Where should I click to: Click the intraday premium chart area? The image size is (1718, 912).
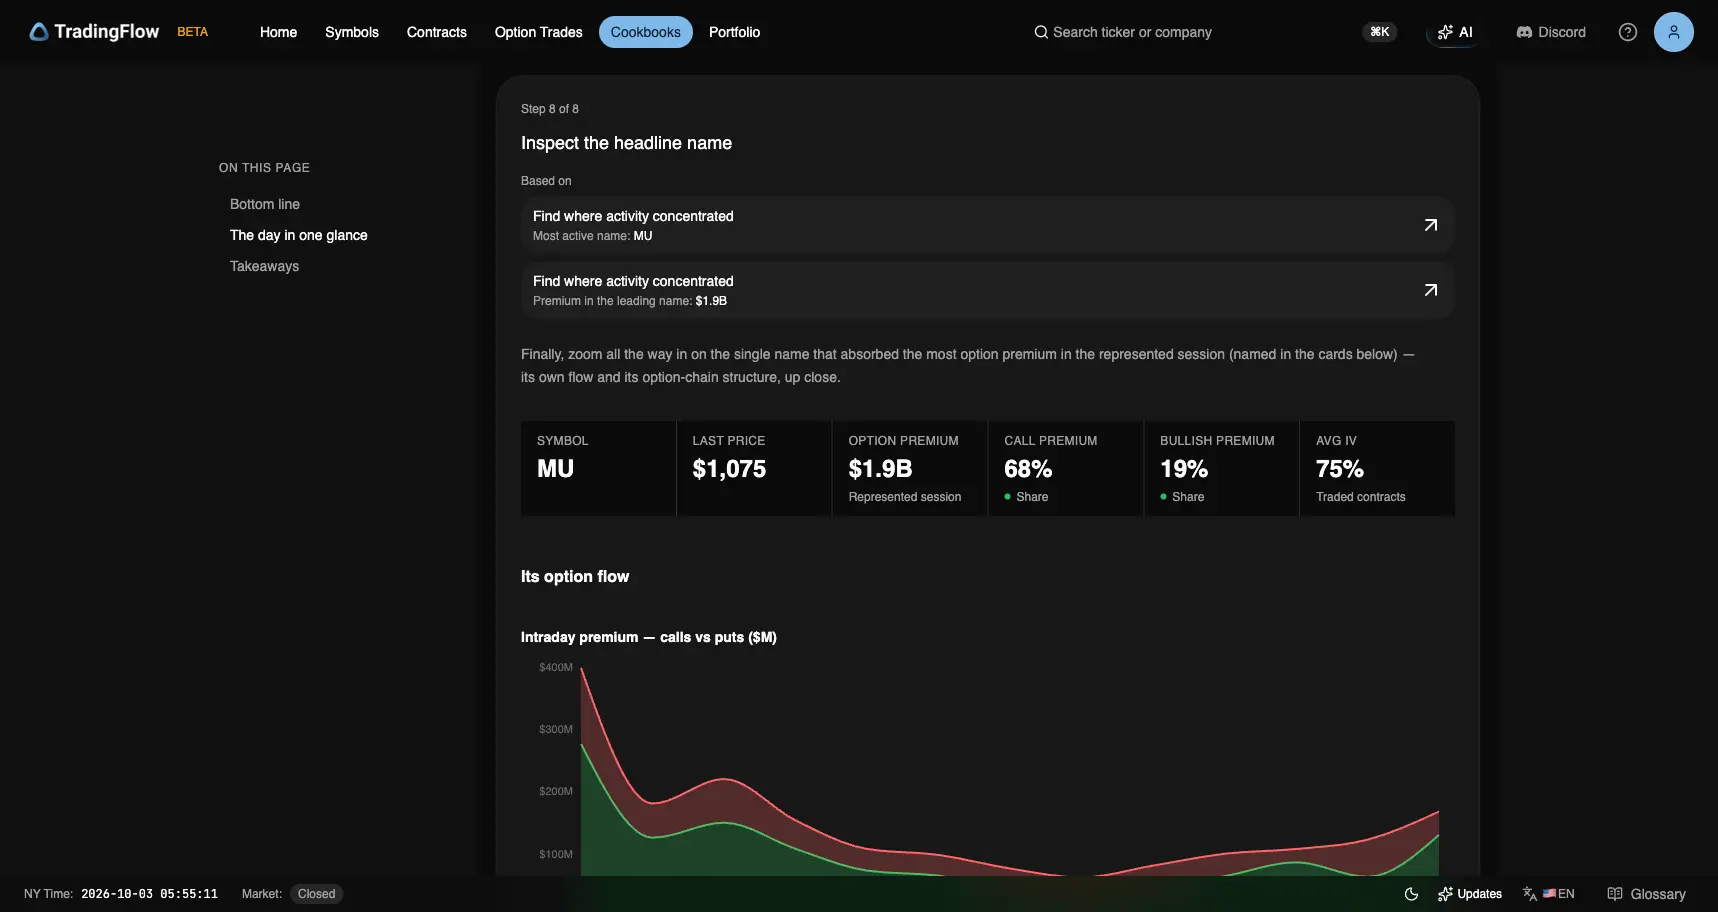pyautogui.click(x=1010, y=770)
